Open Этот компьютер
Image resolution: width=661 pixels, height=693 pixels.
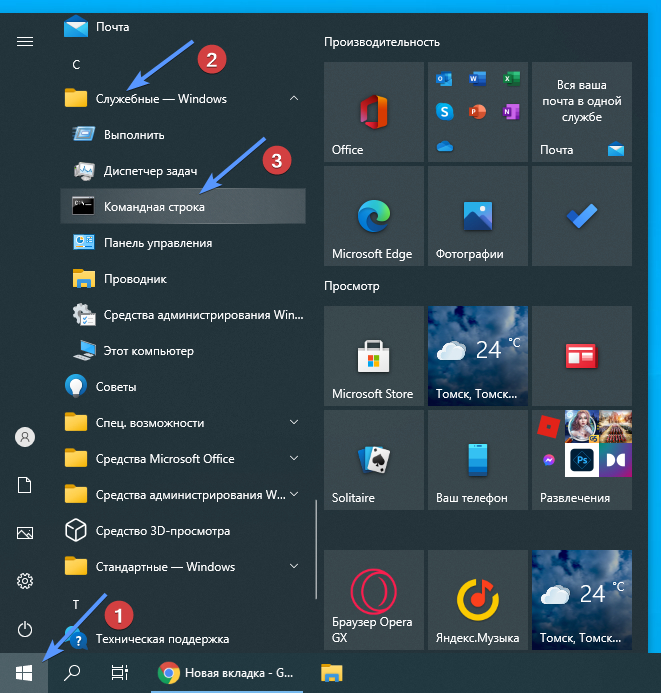pyautogui.click(x=183, y=351)
